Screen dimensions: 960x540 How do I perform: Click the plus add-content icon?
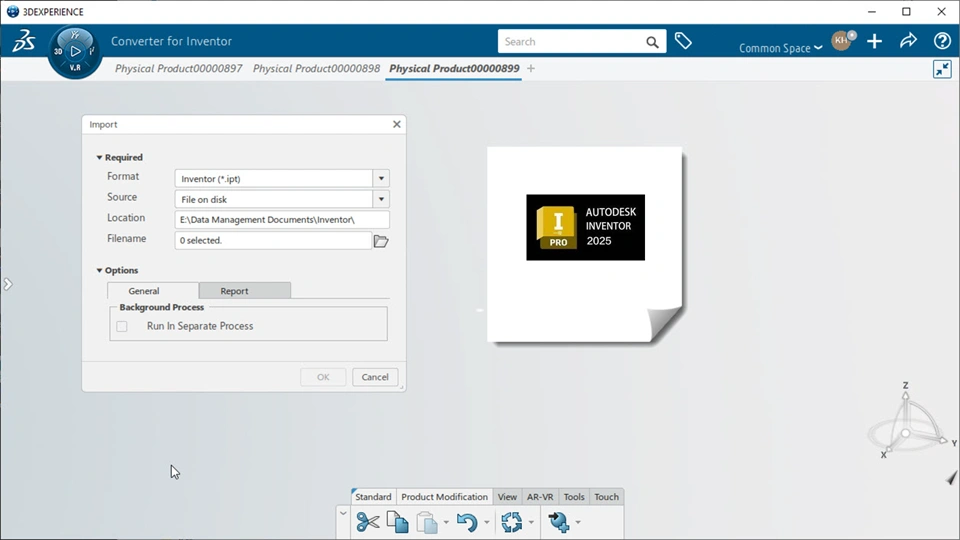point(874,41)
